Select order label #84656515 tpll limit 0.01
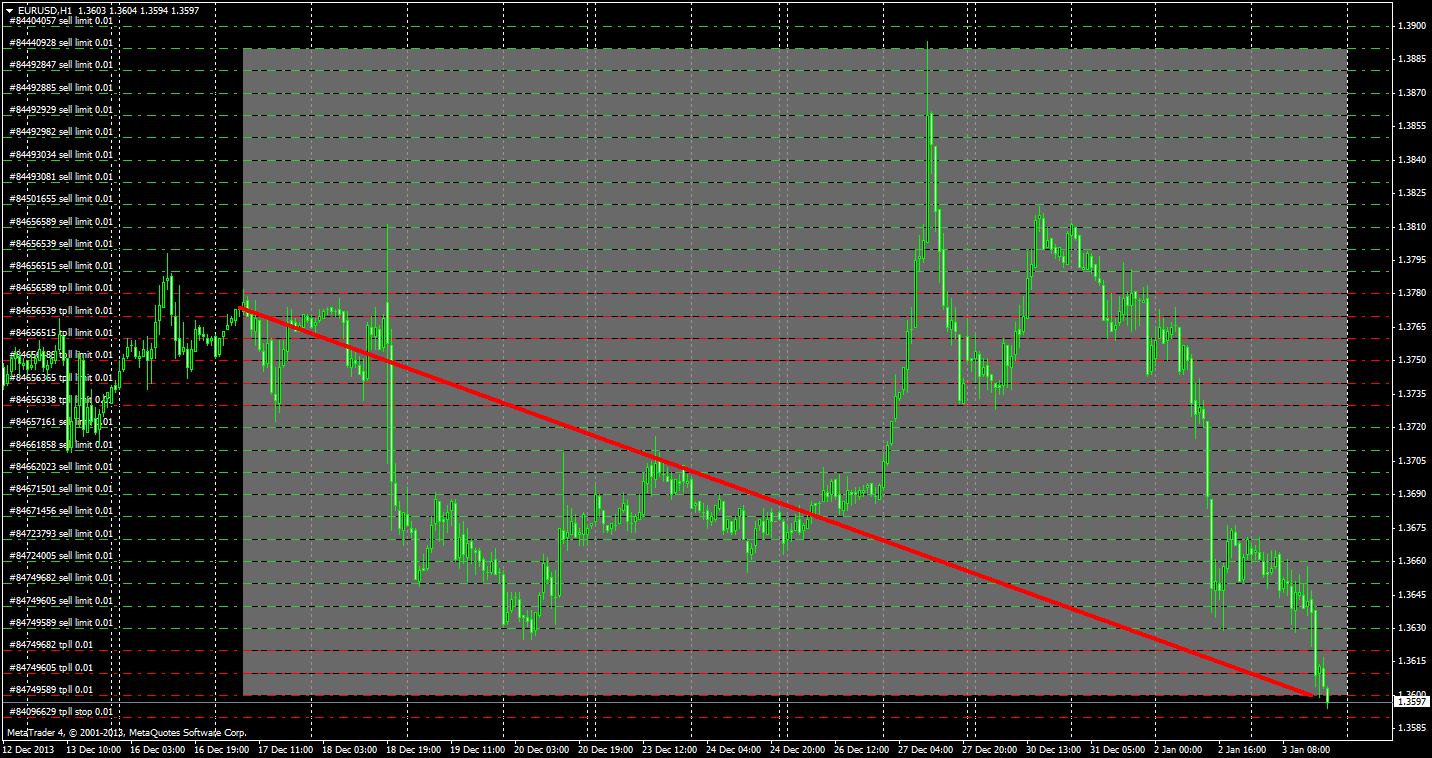Image resolution: width=1432 pixels, height=758 pixels. [x=61, y=333]
